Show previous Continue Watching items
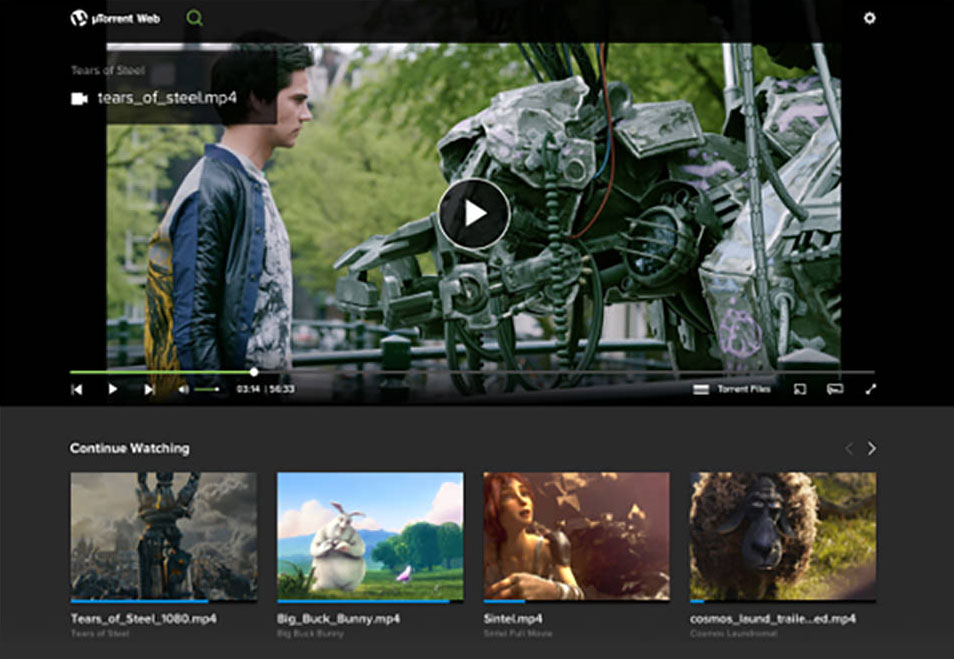 point(849,448)
